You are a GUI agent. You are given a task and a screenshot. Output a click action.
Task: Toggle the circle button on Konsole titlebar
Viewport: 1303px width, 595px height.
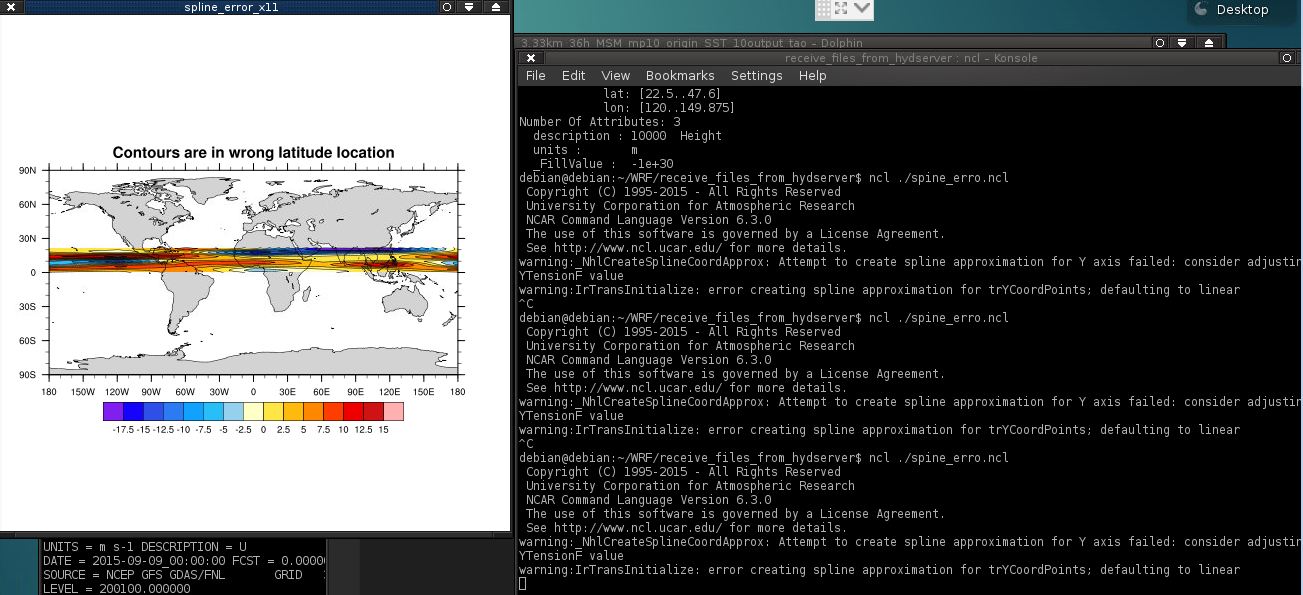(1287, 58)
